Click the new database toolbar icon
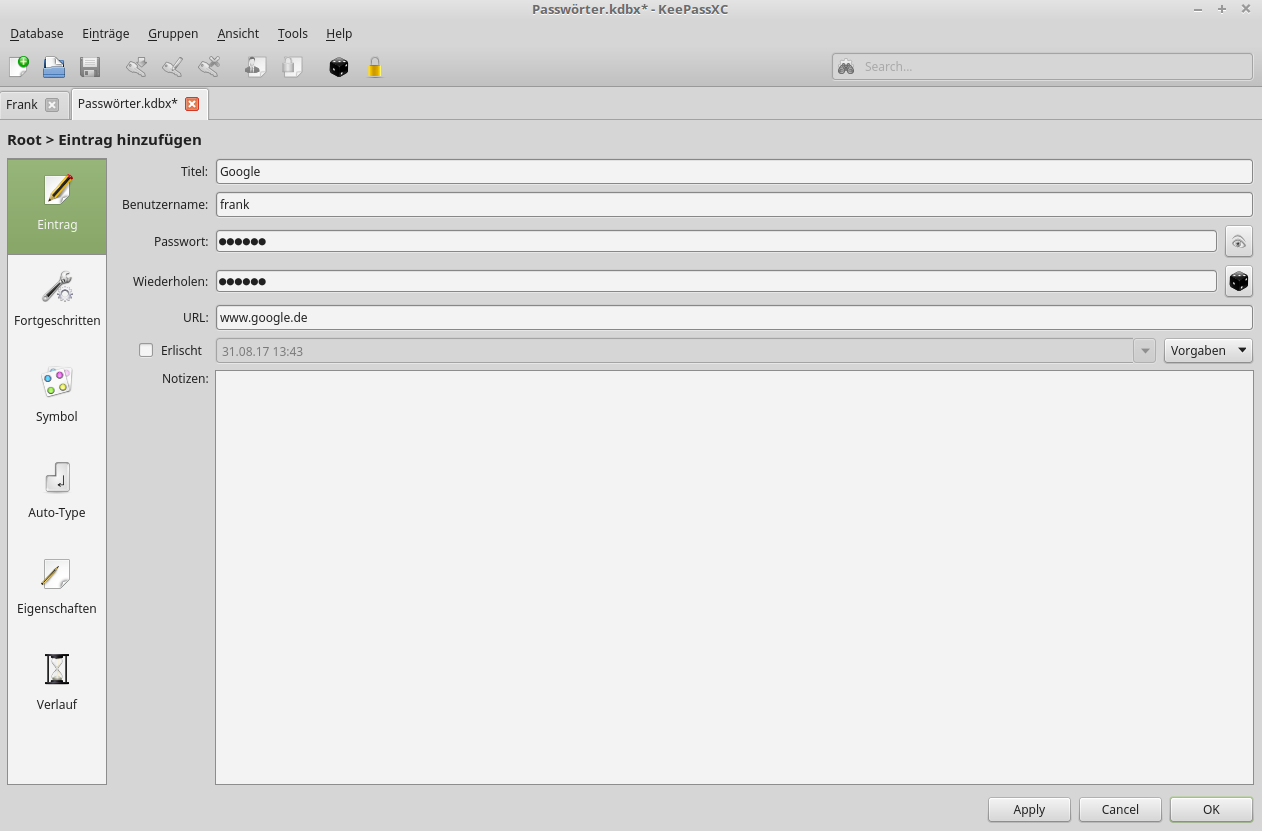This screenshot has height=831, width=1262. click(x=19, y=67)
